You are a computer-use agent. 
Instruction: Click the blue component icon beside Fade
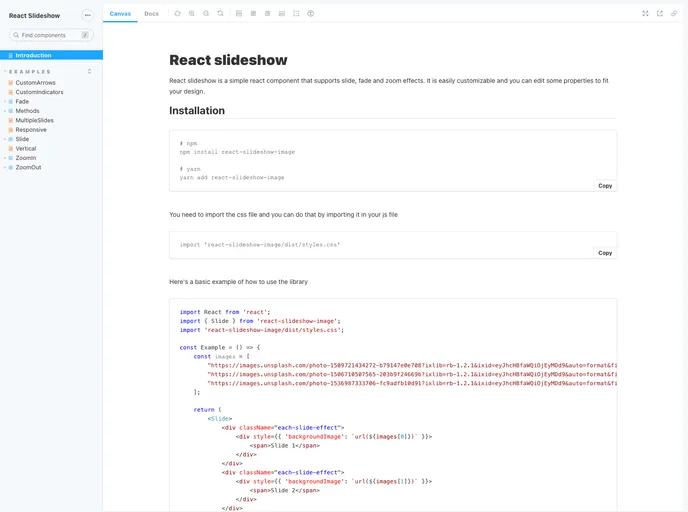[11, 101]
